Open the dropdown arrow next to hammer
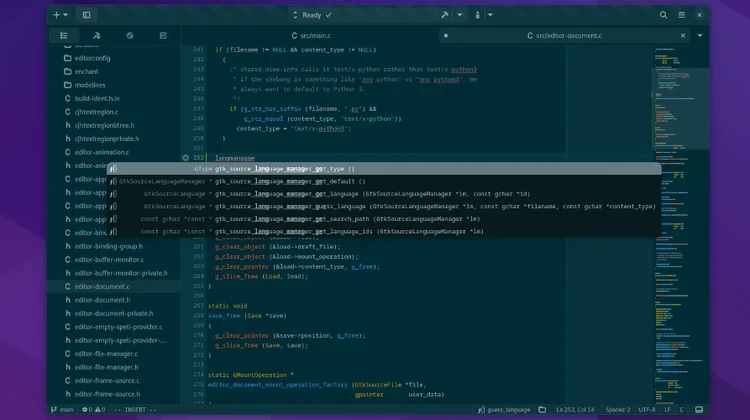This screenshot has width=750, height=420. click(460, 15)
